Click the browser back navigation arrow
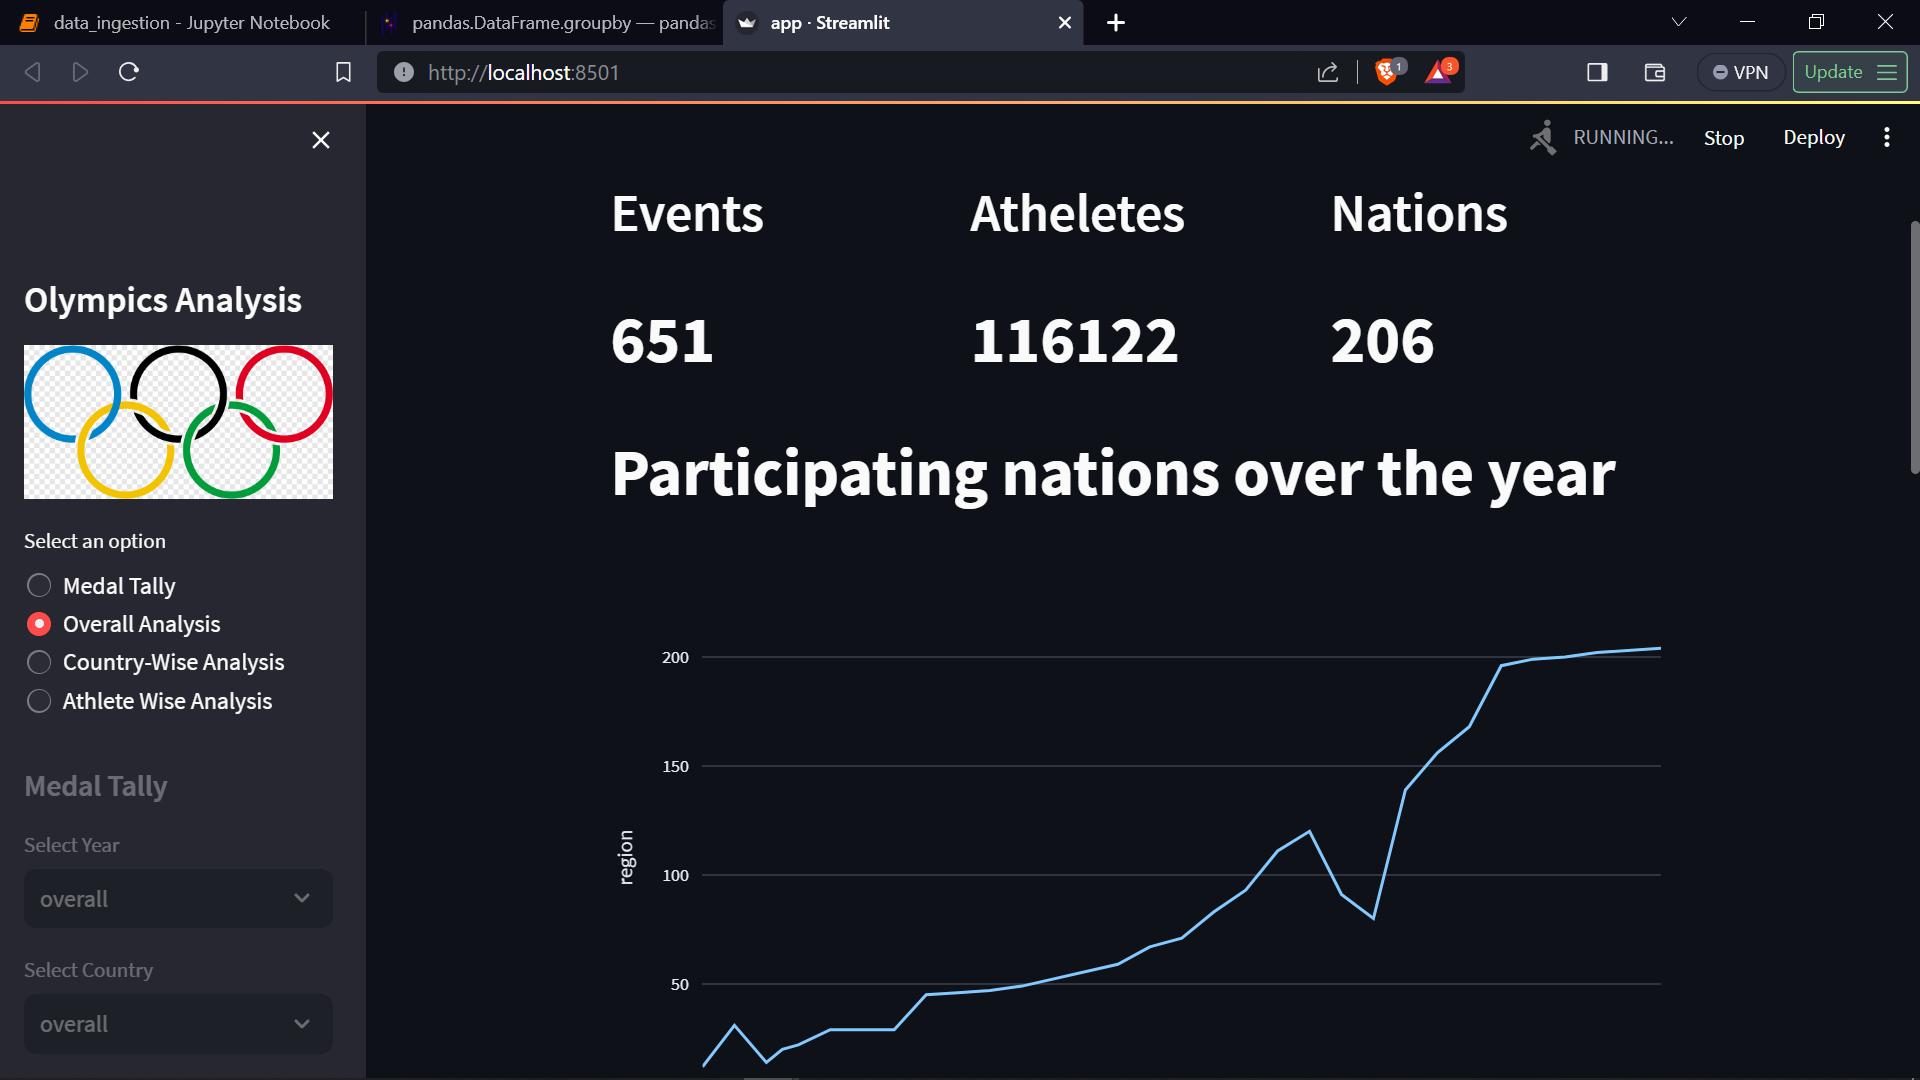This screenshot has width=1920, height=1080. (x=32, y=72)
